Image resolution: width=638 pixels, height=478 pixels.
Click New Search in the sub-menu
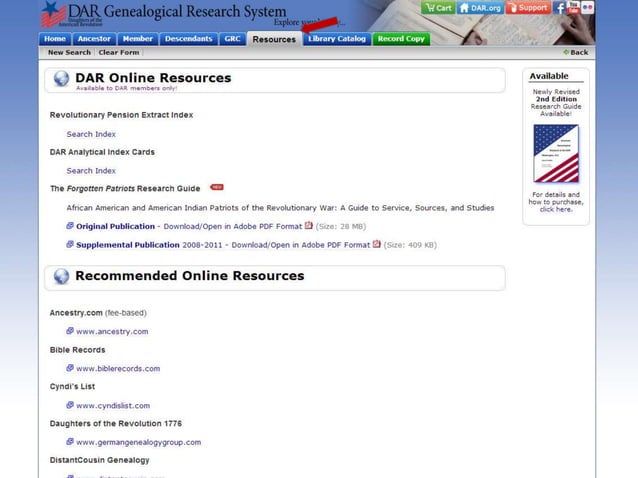coord(69,52)
